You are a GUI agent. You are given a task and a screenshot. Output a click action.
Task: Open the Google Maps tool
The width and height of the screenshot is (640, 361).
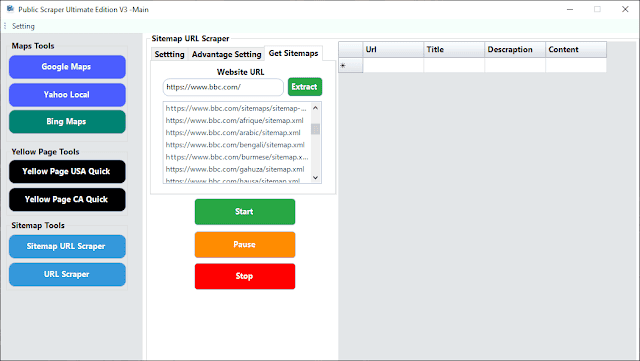[x=67, y=67]
